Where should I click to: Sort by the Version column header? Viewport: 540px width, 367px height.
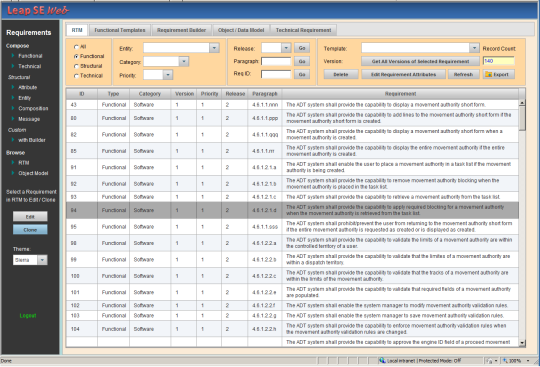[184, 94]
